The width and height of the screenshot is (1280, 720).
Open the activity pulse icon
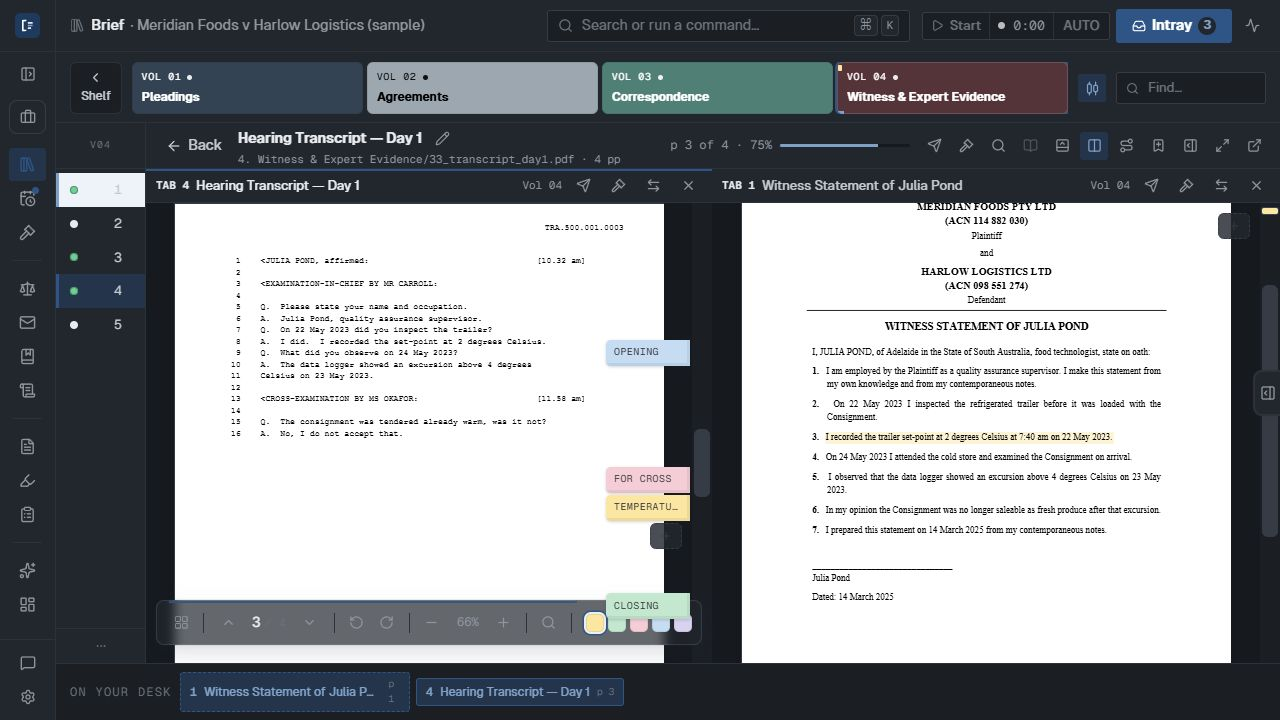1252,25
